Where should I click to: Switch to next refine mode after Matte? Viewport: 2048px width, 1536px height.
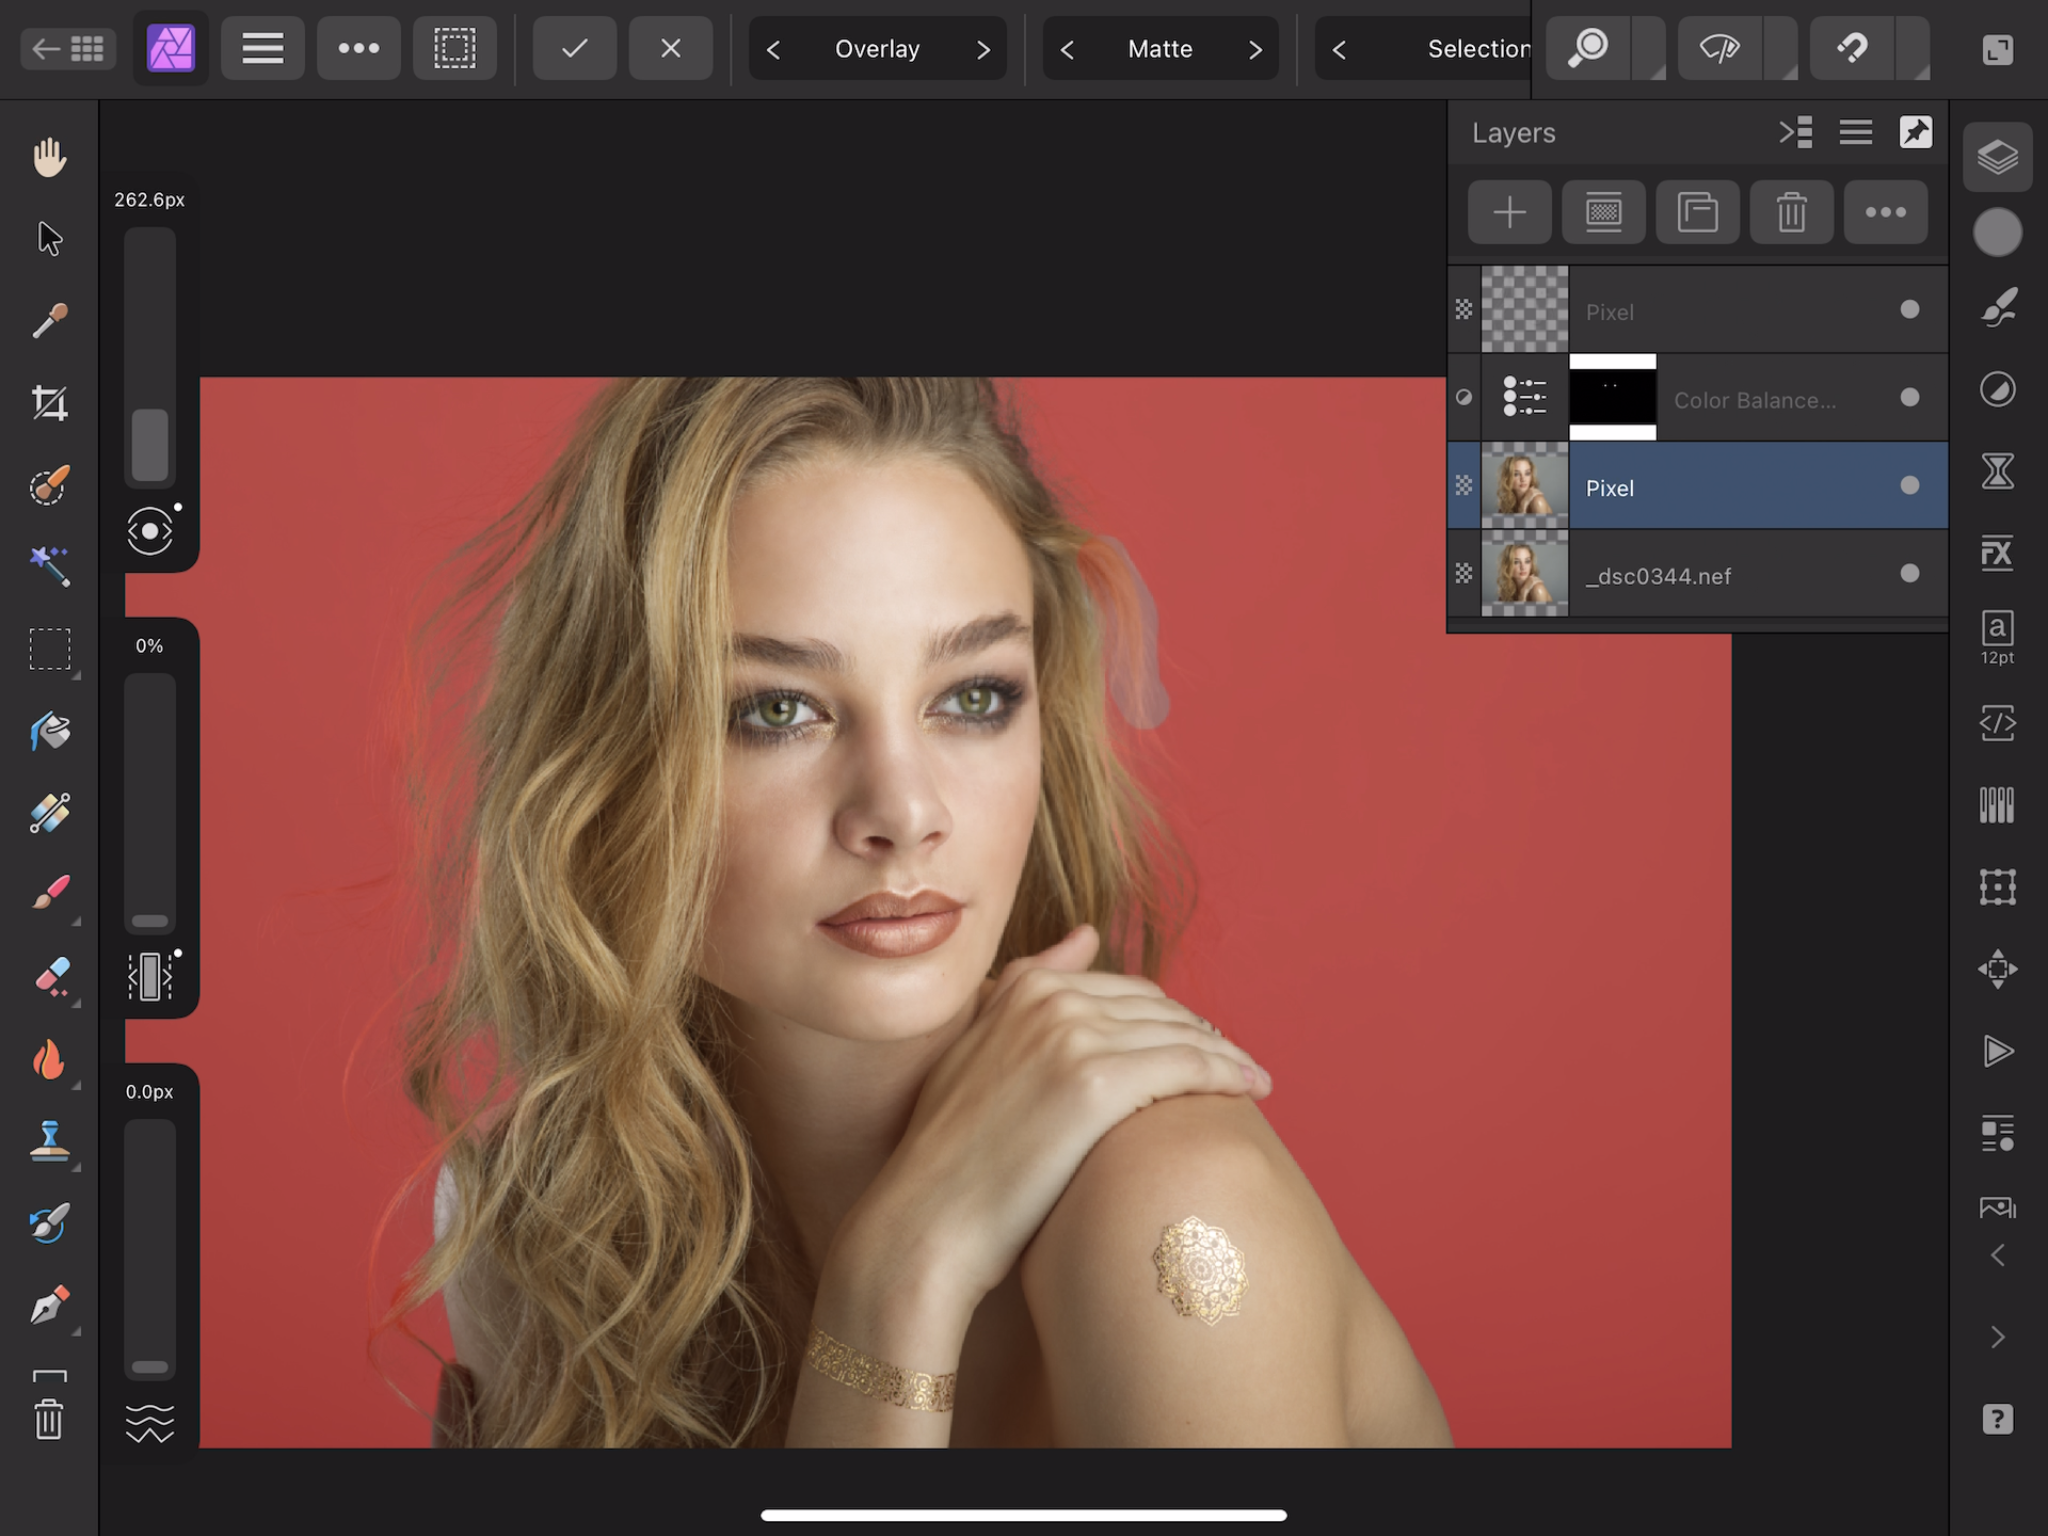(1255, 49)
